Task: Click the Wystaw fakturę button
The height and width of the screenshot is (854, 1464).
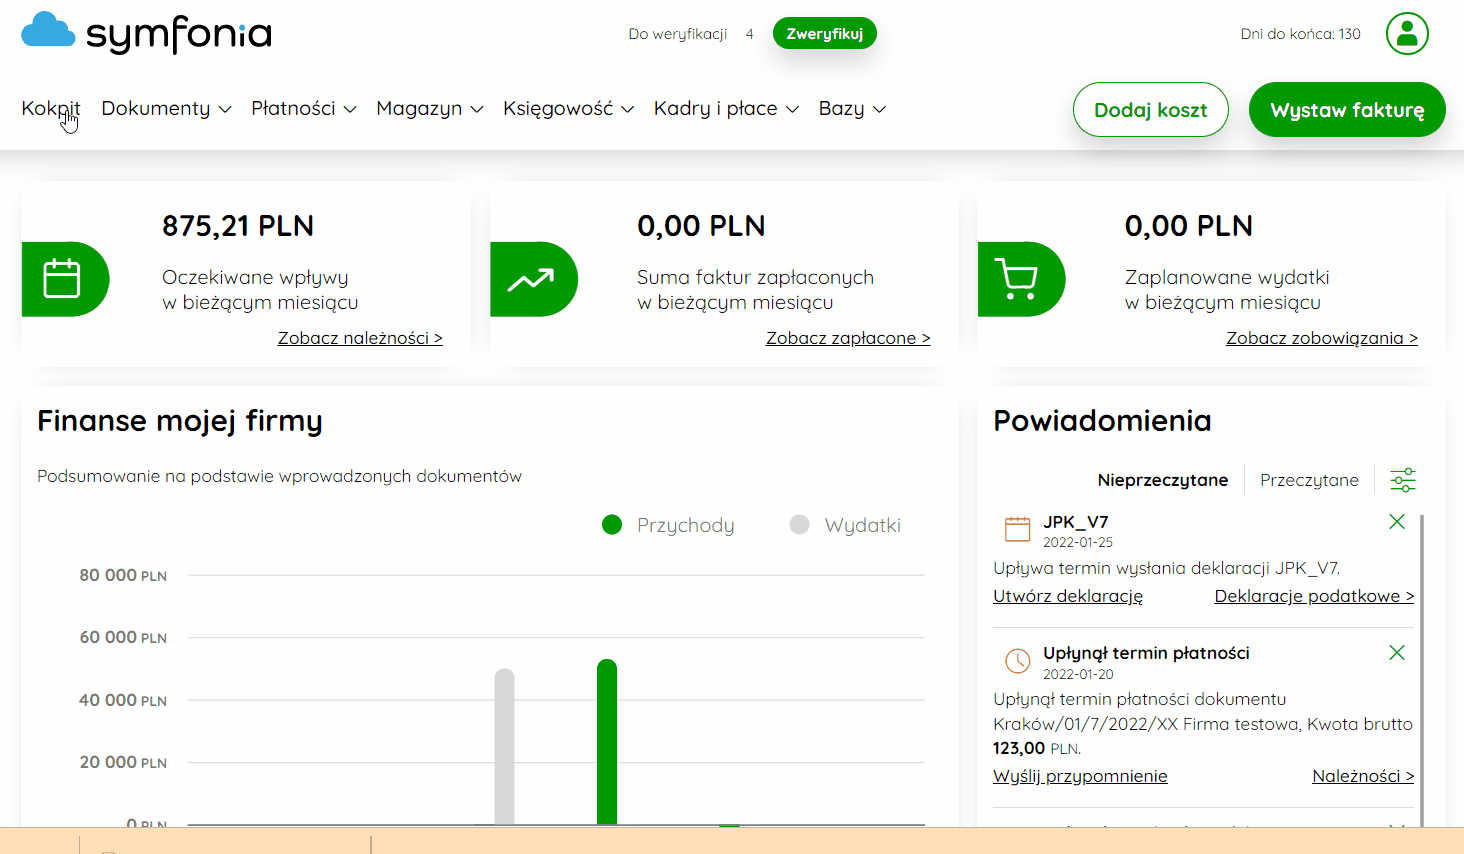Action: pyautogui.click(x=1347, y=110)
